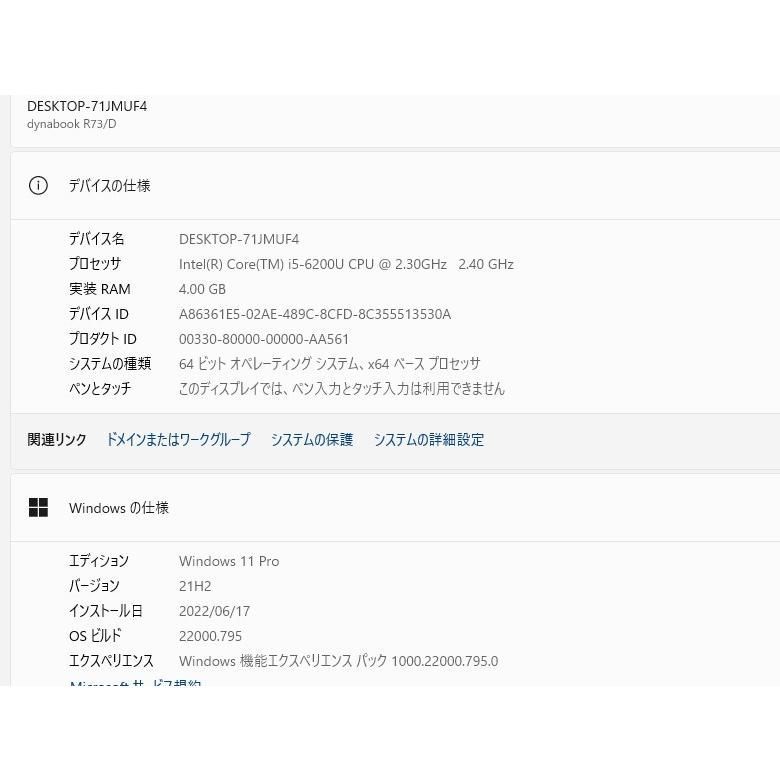Image resolution: width=780 pixels, height=780 pixels.
Task: Collapse the デバイスの仕様 section header
Action: (x=400, y=185)
